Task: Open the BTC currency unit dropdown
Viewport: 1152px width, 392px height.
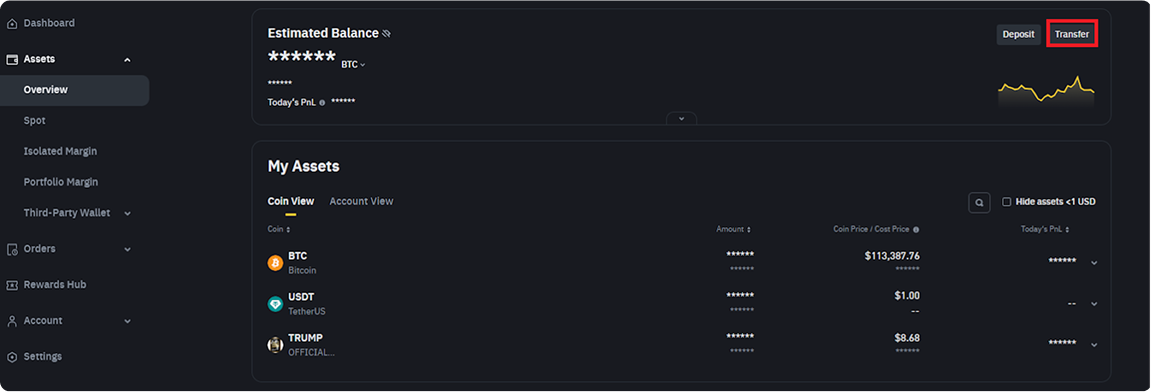Action: pos(353,65)
